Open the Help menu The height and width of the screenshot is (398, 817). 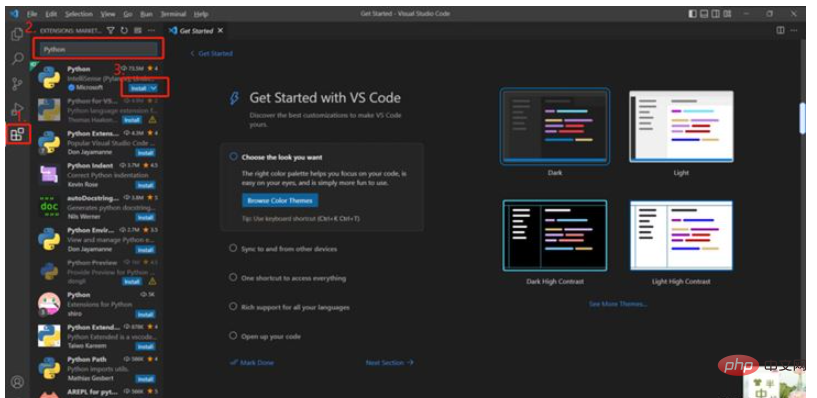200,14
